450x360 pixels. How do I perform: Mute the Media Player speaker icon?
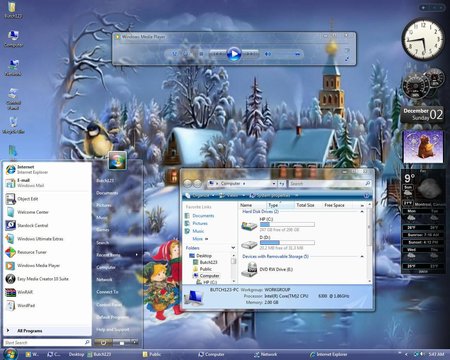268,54
